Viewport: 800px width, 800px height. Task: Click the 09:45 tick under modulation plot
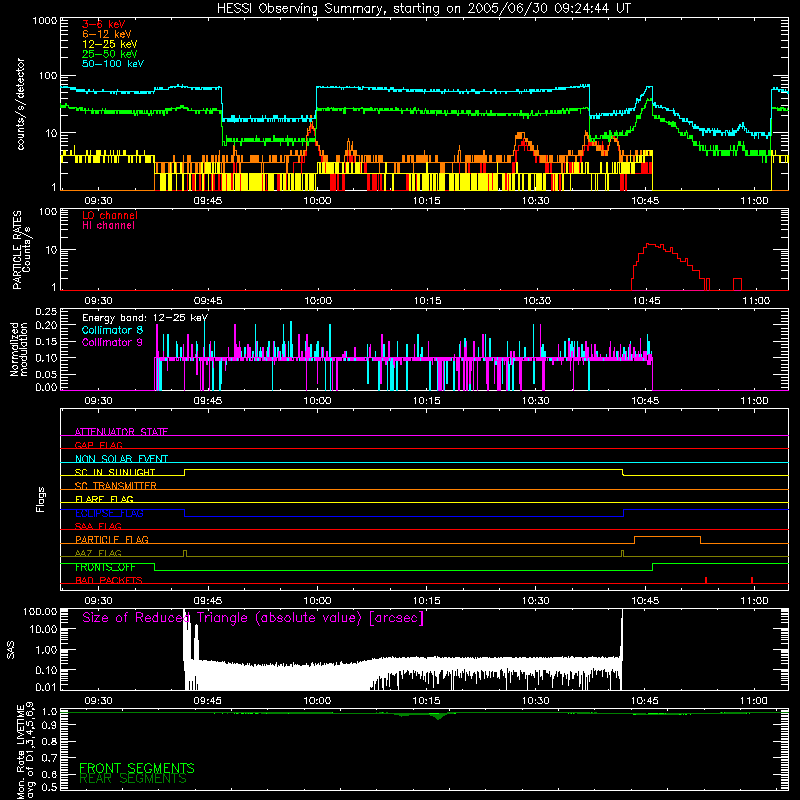[208, 401]
